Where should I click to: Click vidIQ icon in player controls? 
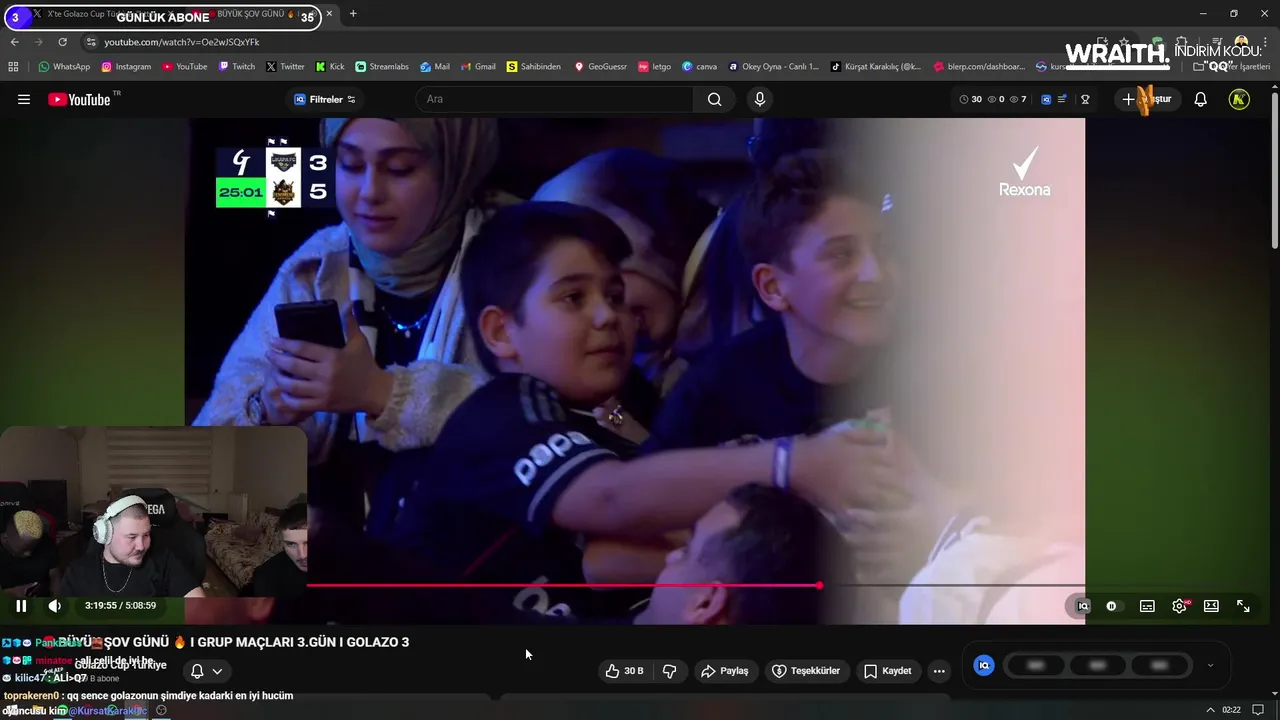pos(1083,606)
